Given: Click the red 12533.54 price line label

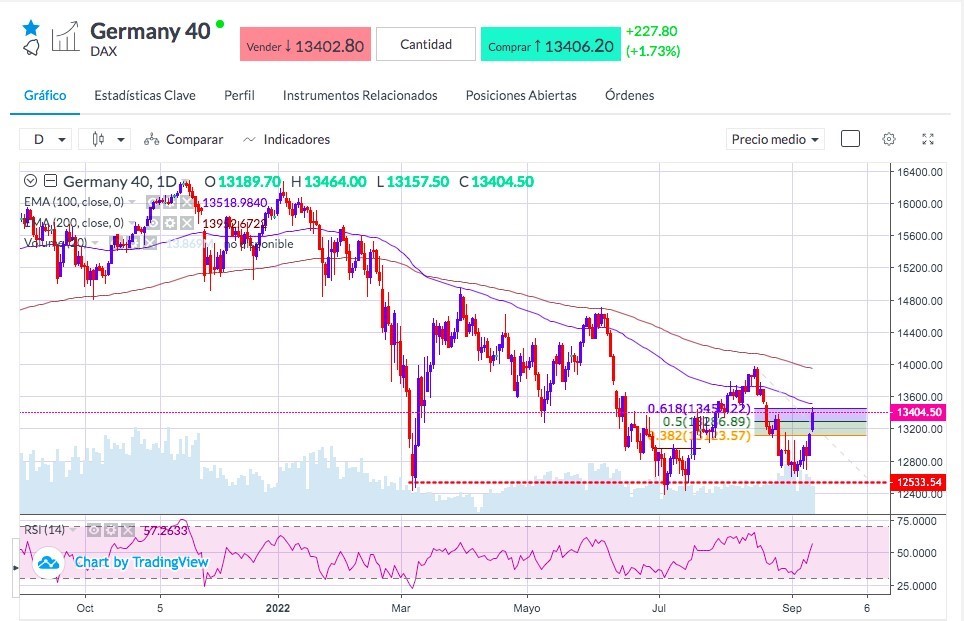Looking at the screenshot, I should tap(919, 482).
